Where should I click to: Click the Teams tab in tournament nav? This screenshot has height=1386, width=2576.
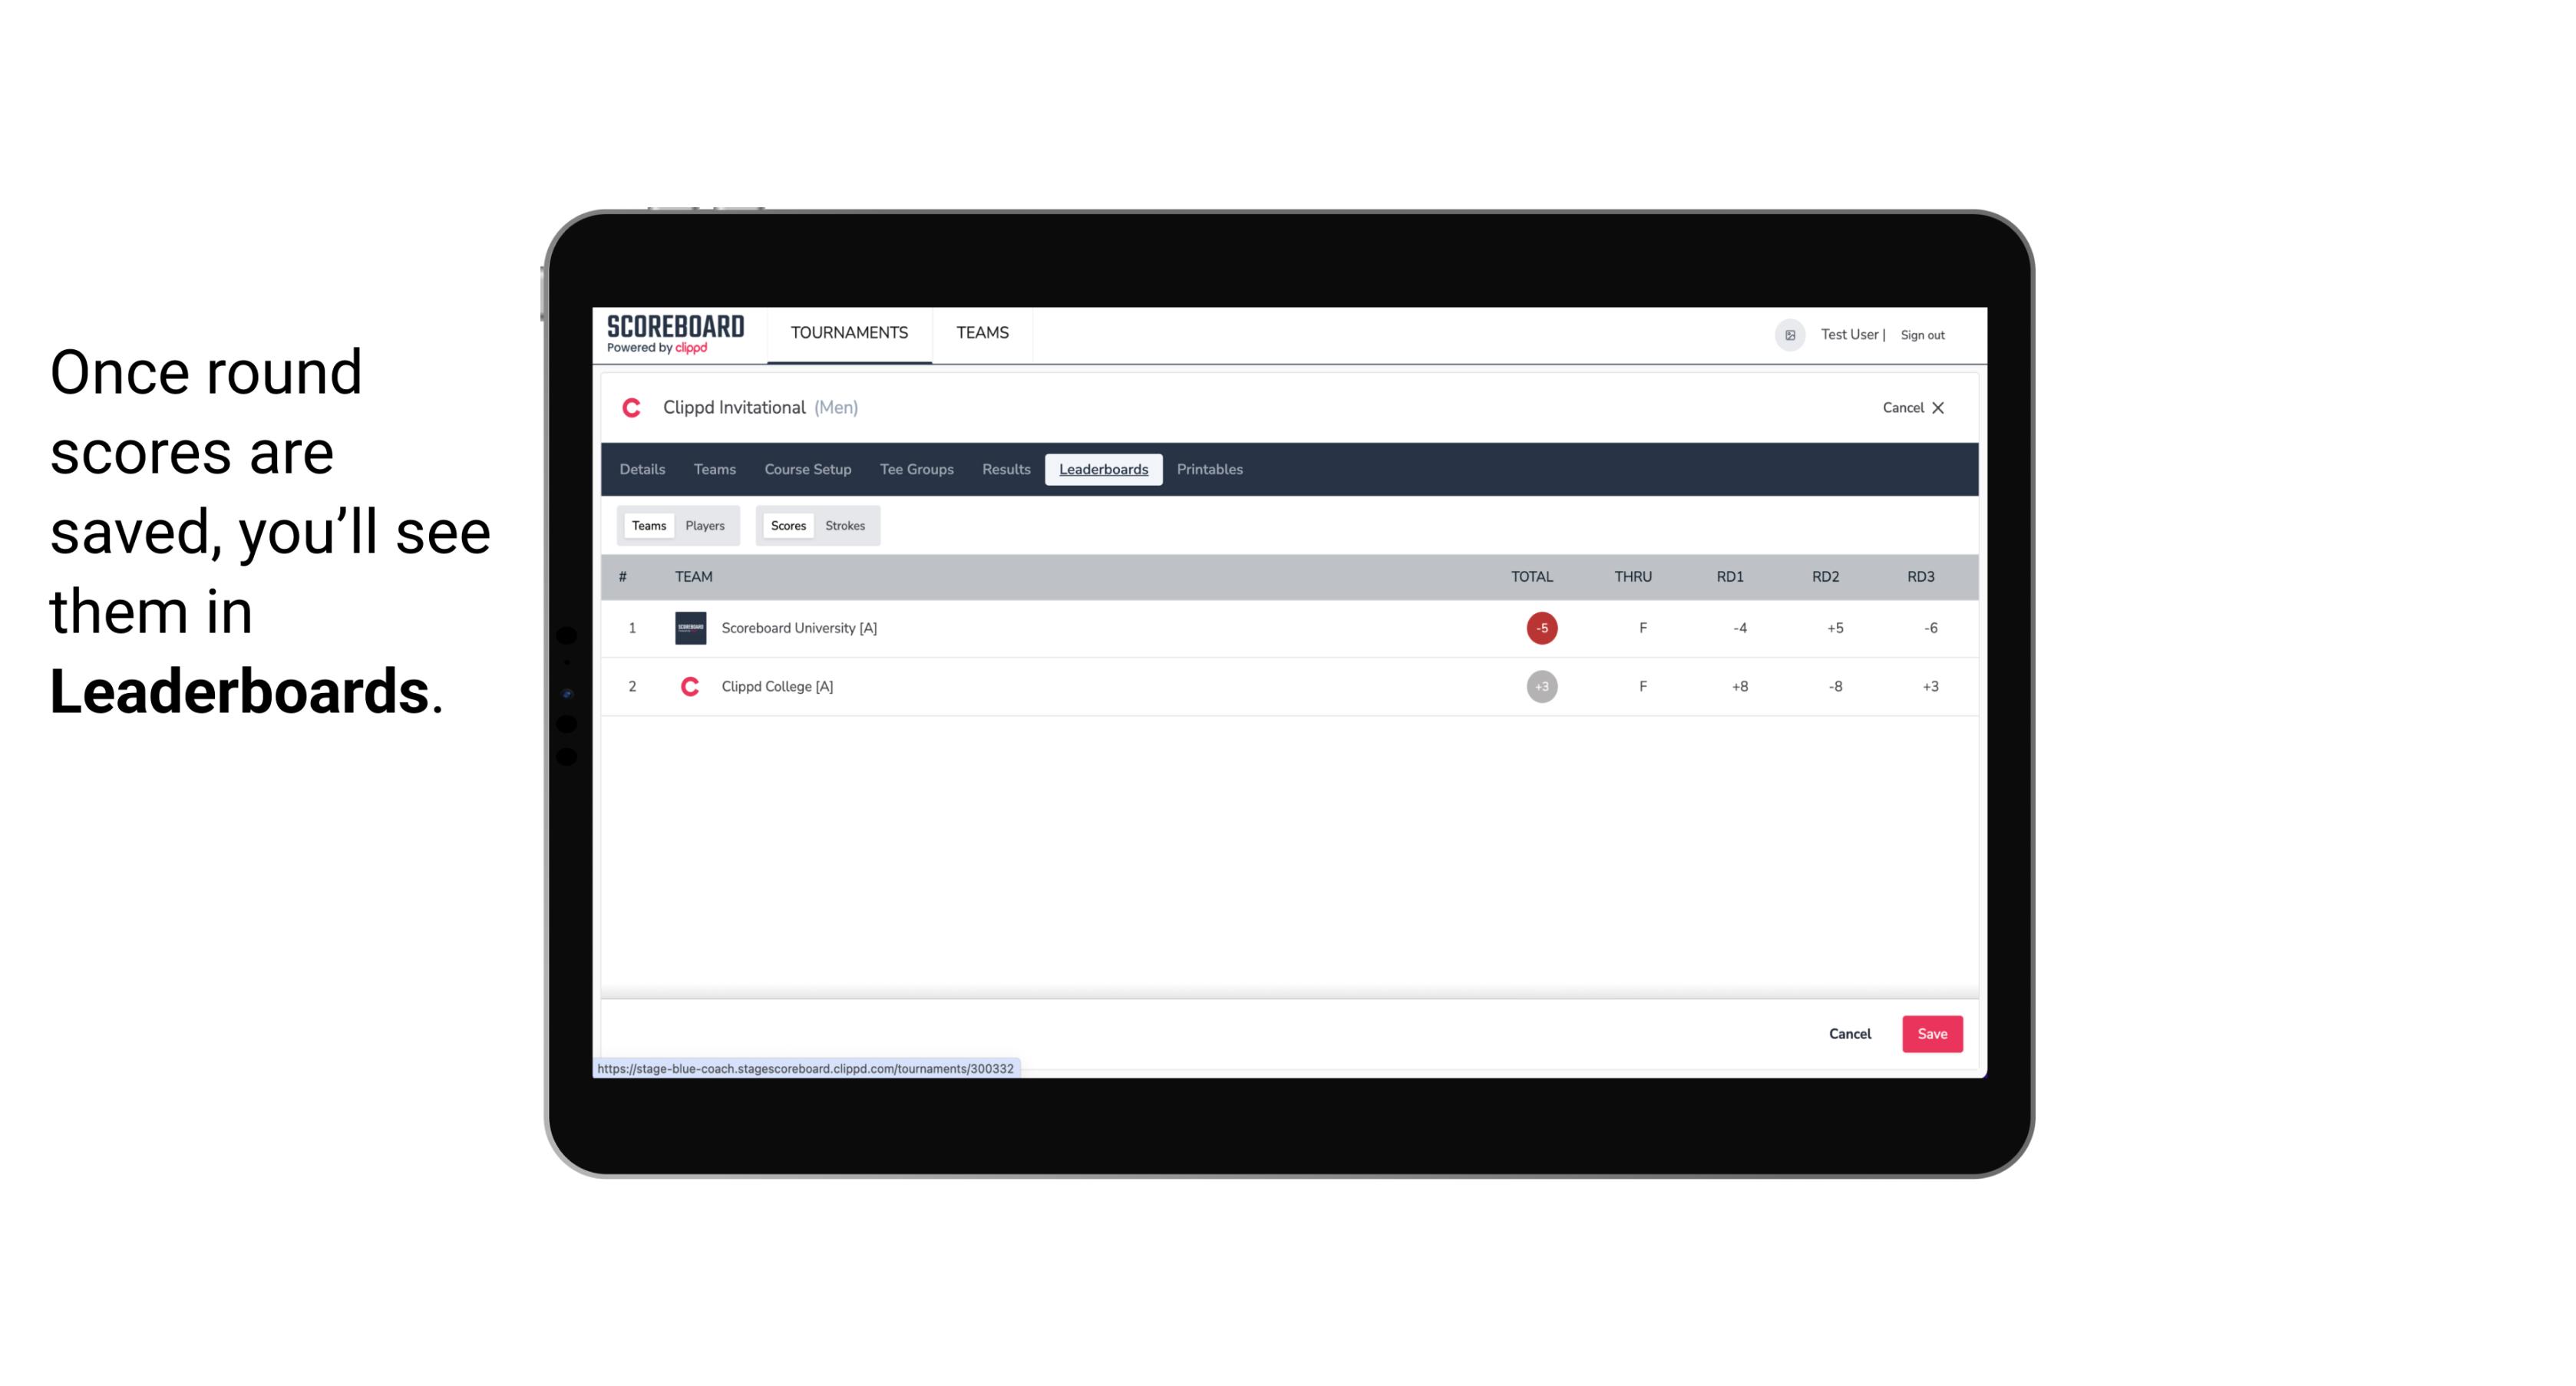pos(714,470)
